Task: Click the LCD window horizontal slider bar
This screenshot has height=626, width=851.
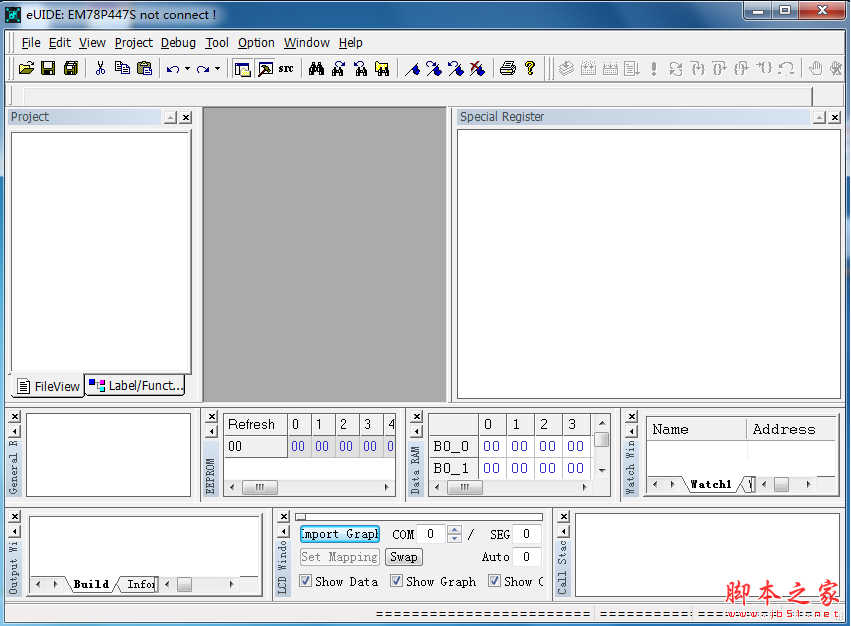Action: click(x=419, y=517)
